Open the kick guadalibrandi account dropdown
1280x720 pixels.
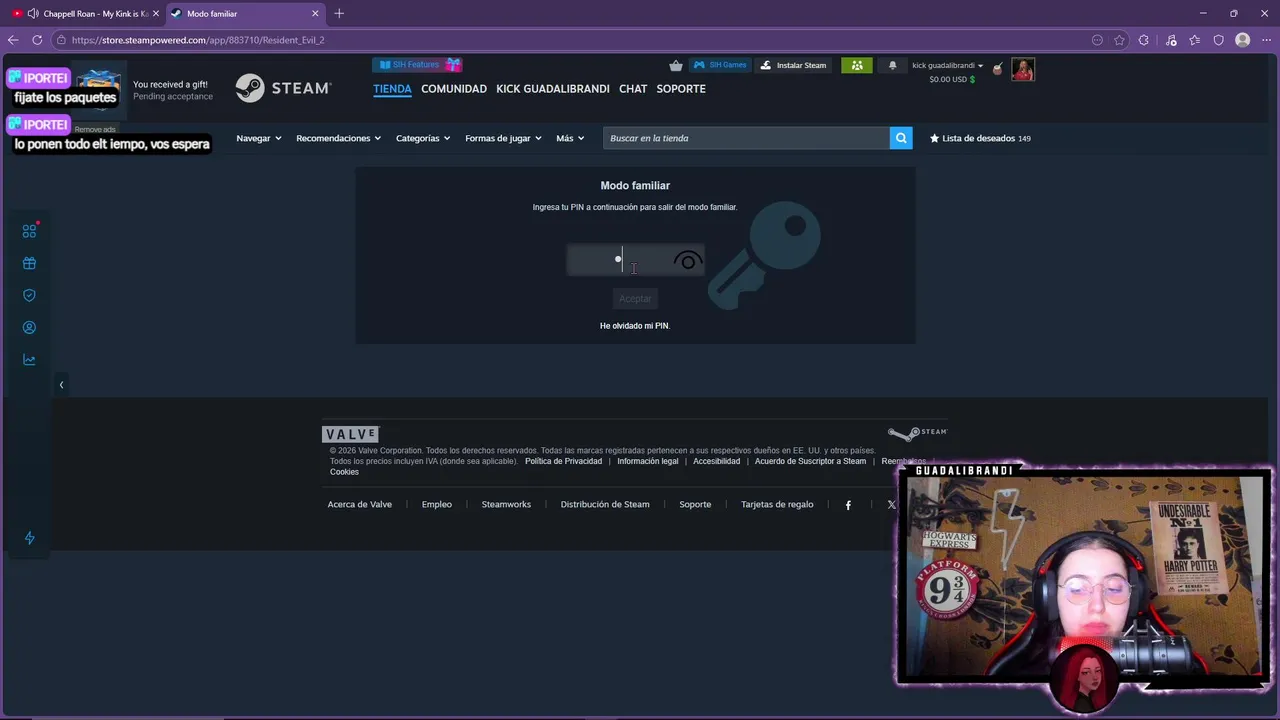click(x=947, y=65)
